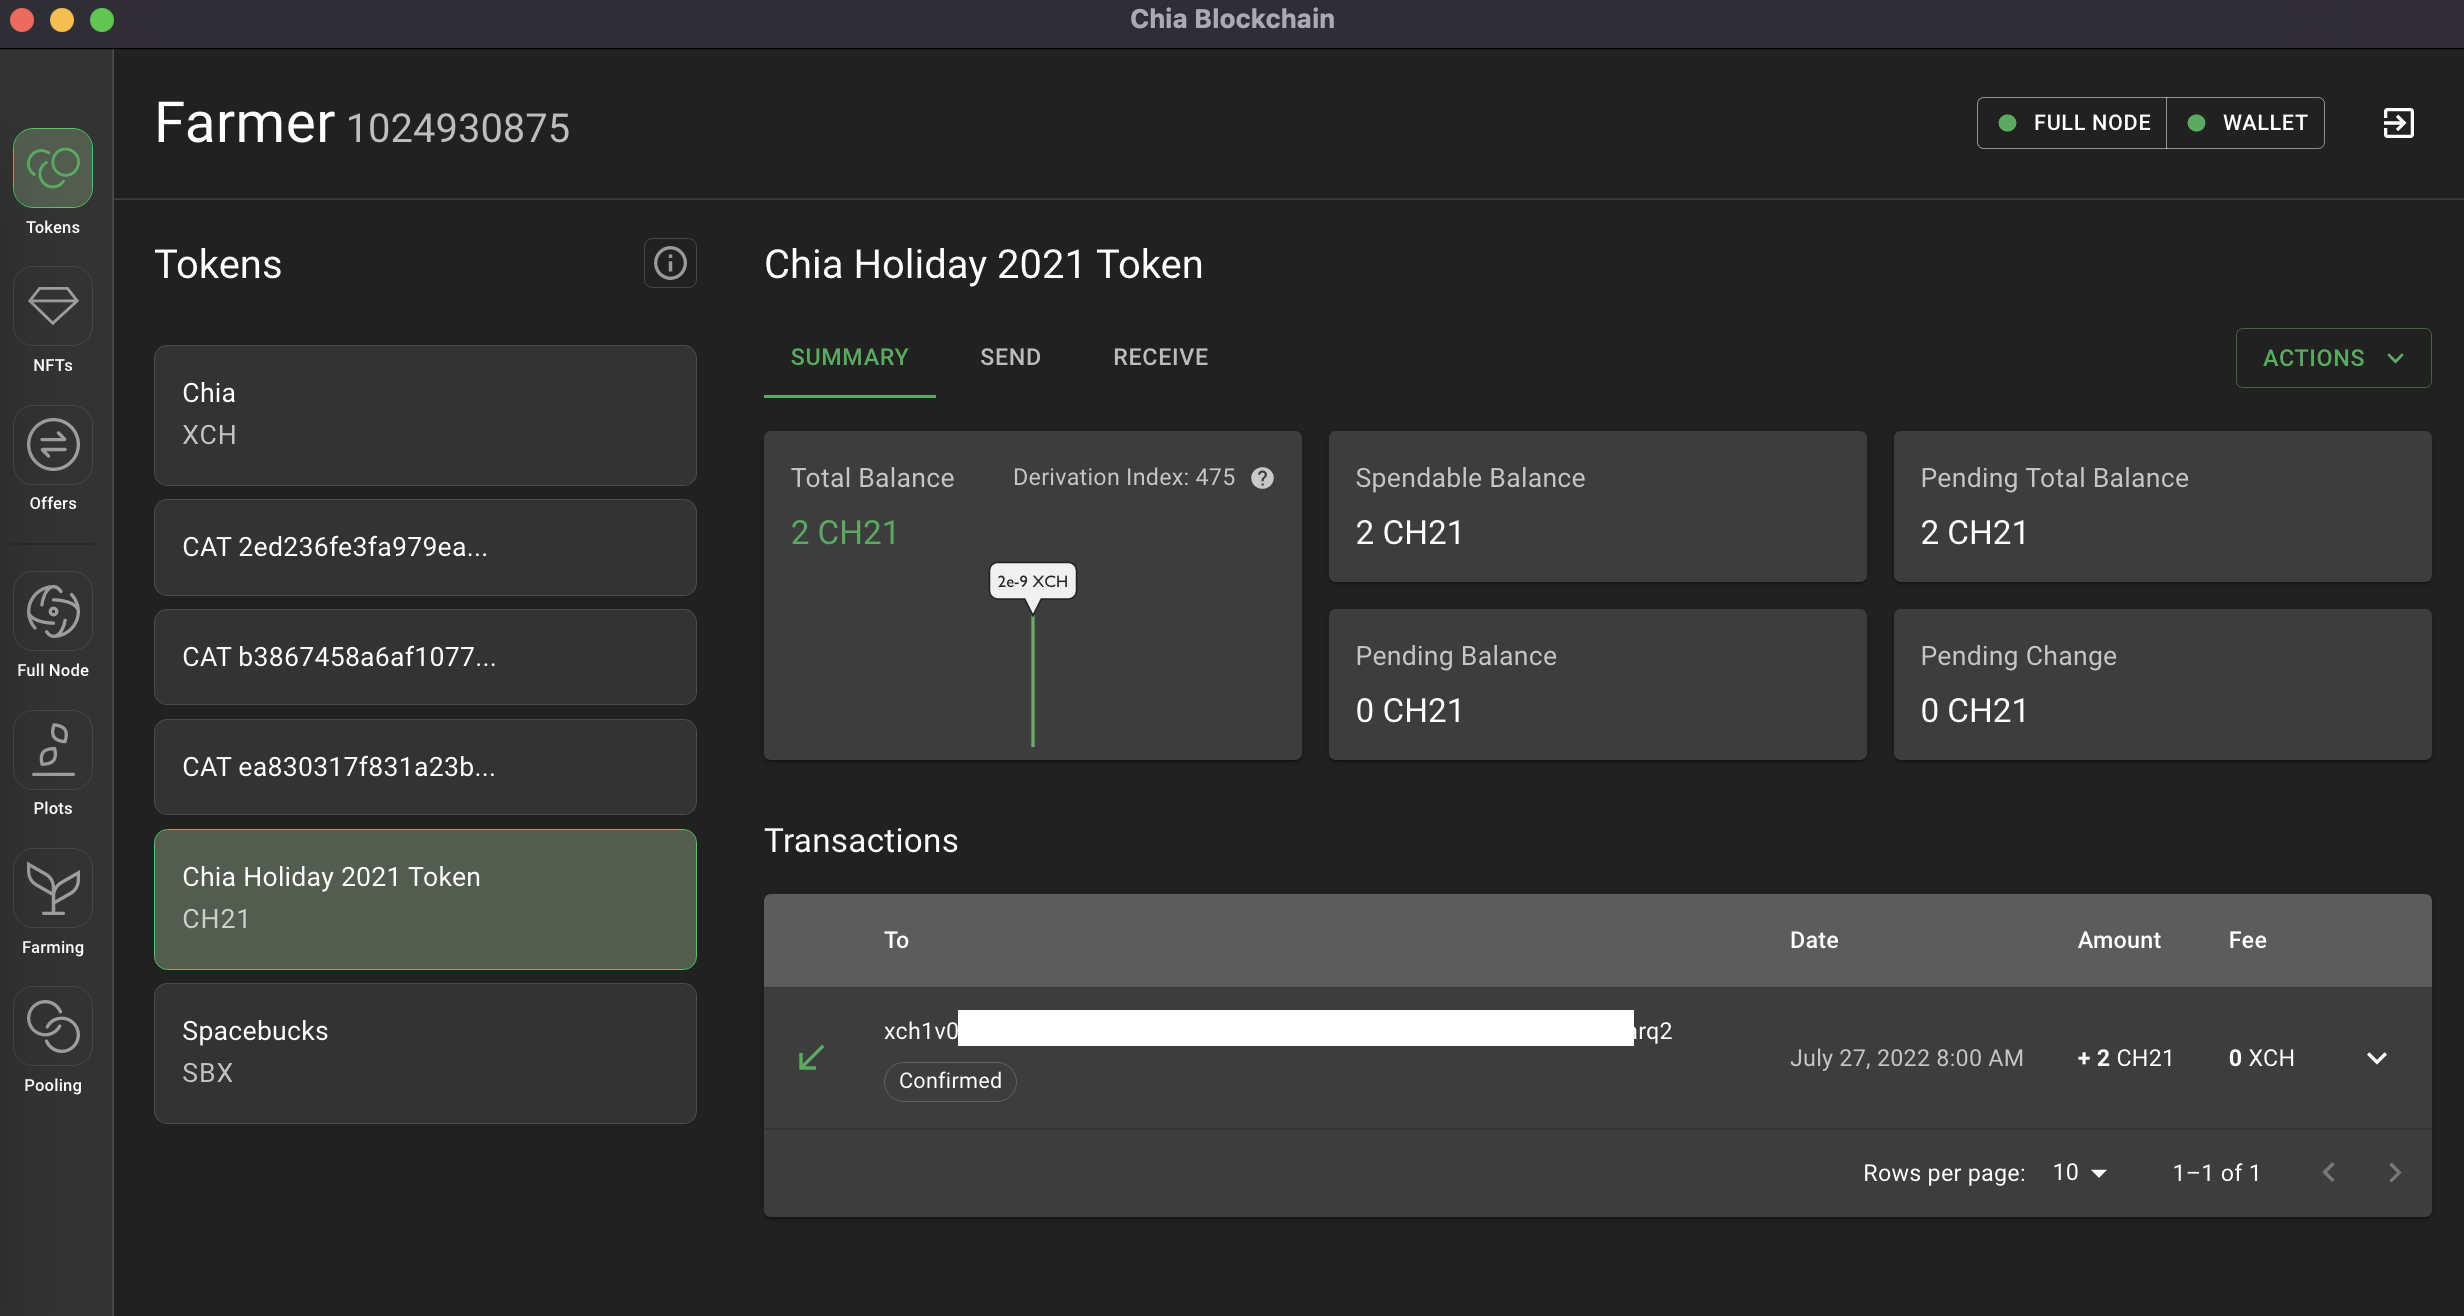Image resolution: width=2464 pixels, height=1316 pixels.
Task: Click the FULL NODE status button
Action: pyautogui.click(x=2073, y=123)
